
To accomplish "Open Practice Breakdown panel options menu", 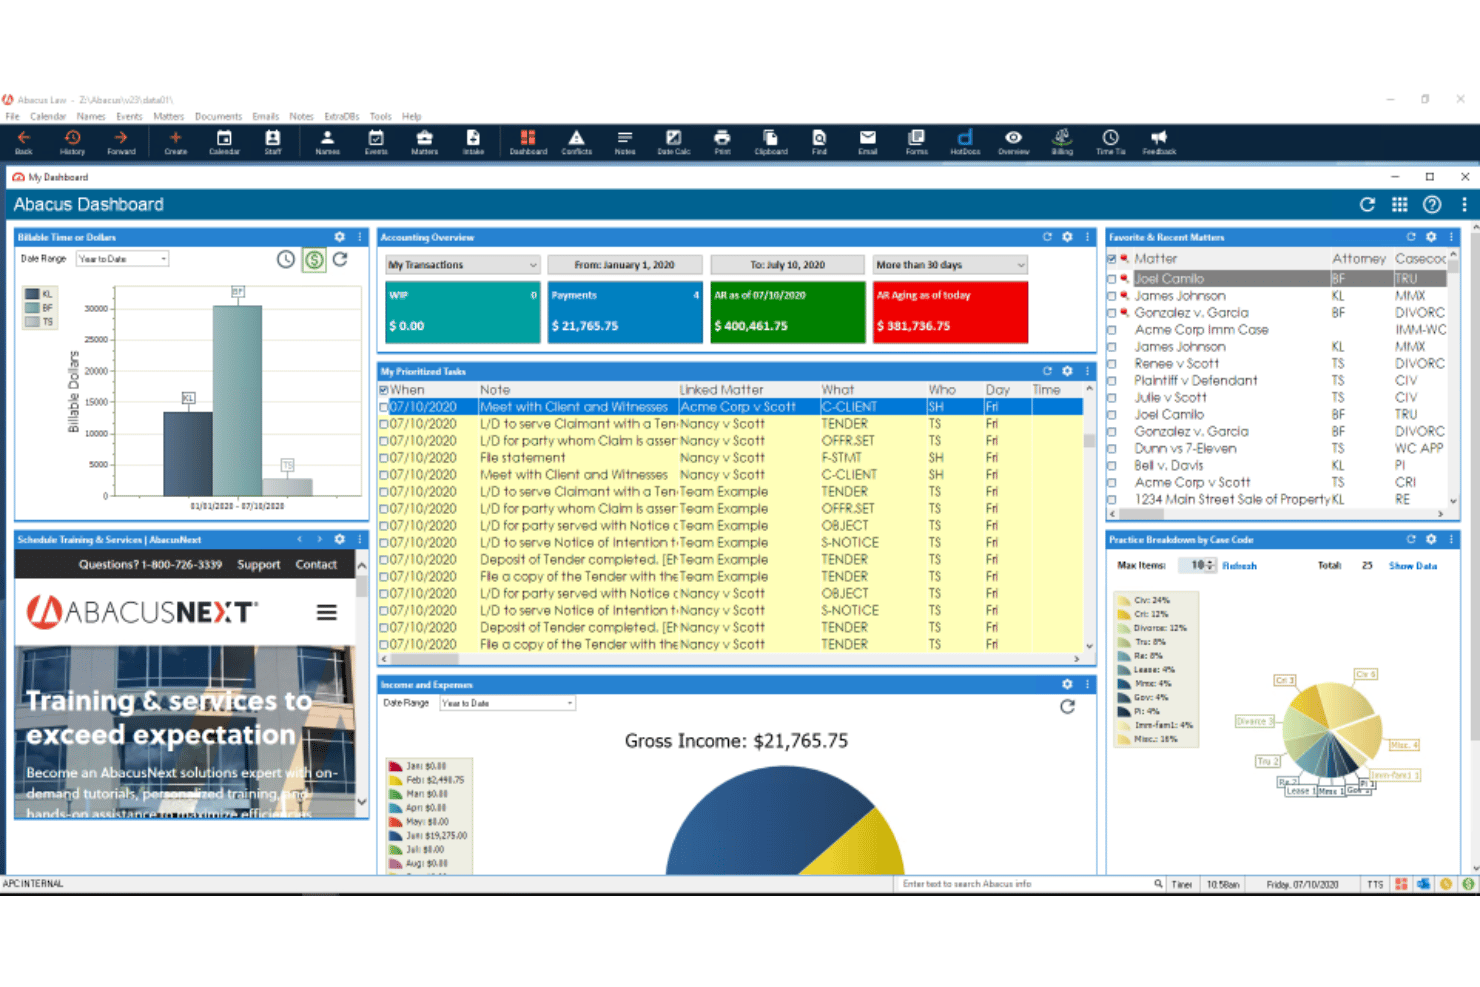I will (1451, 539).
